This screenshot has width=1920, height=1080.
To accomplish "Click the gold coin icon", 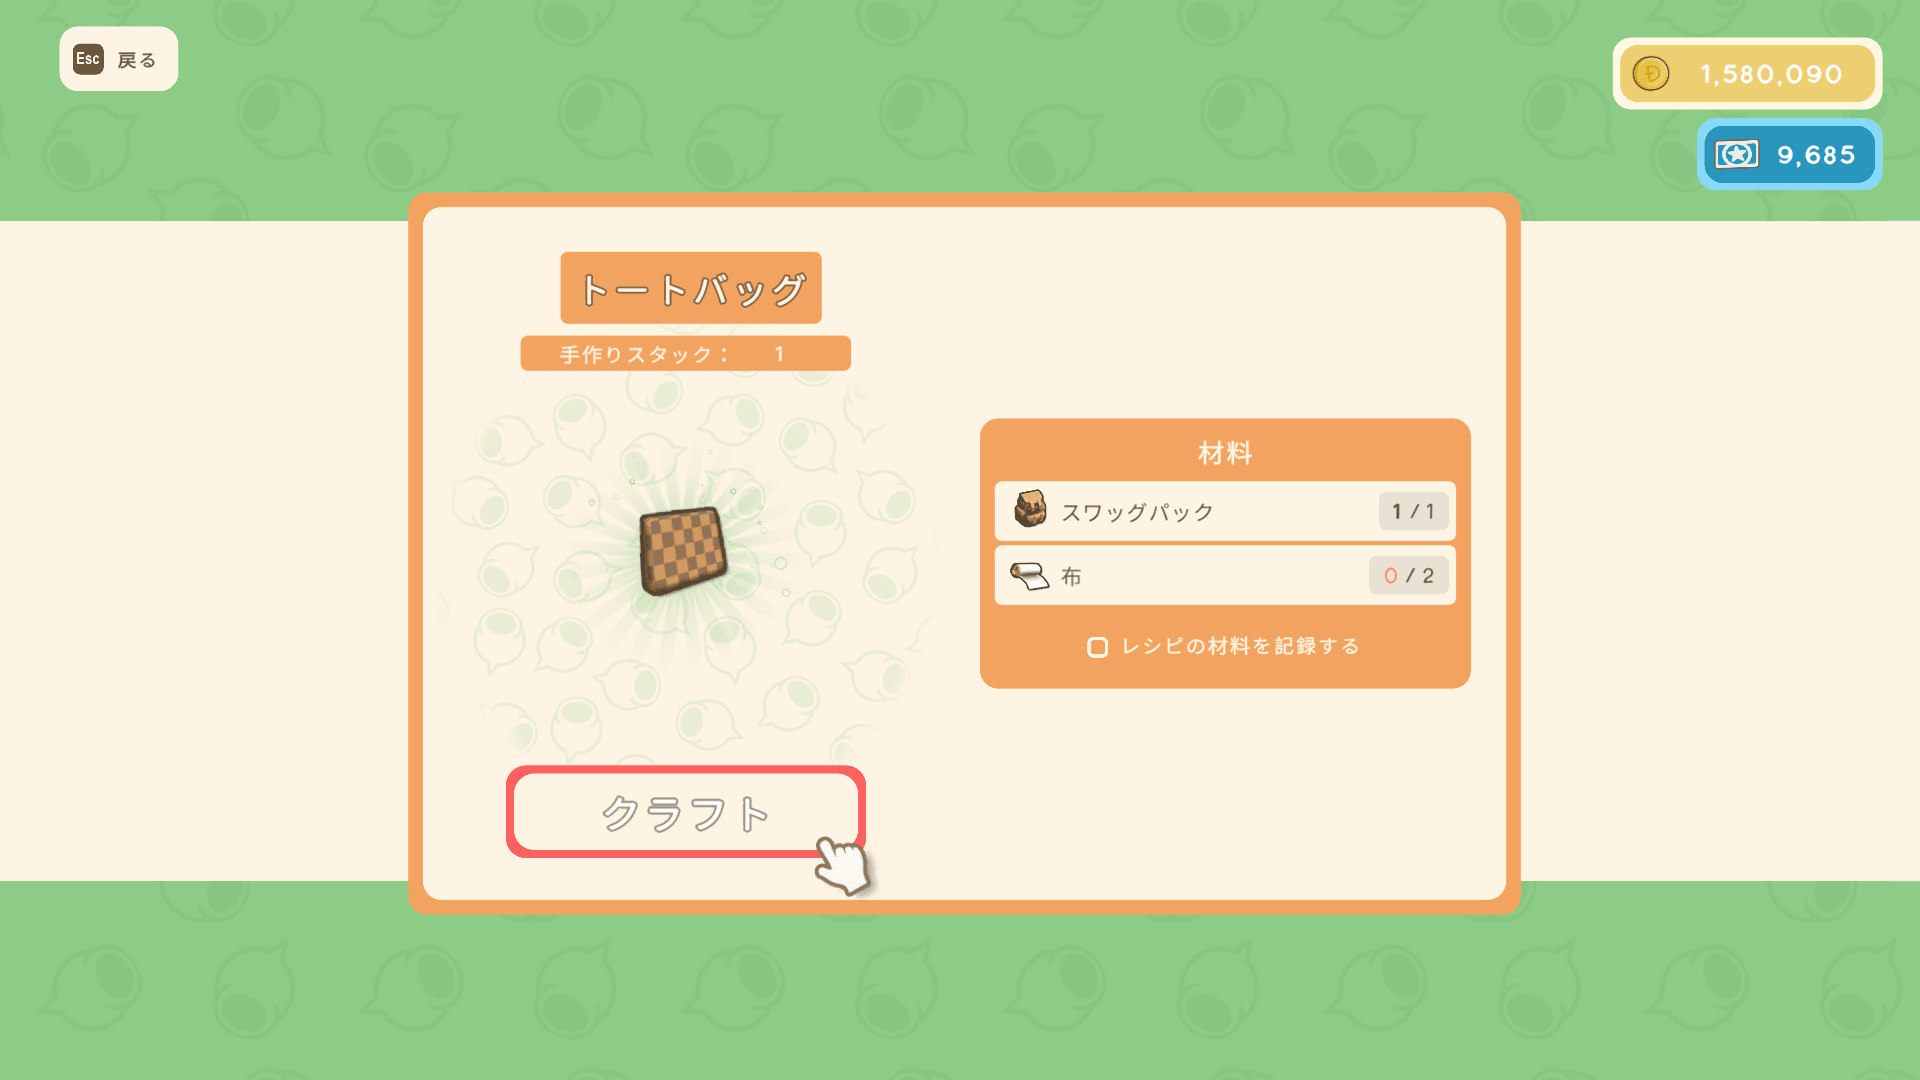I will click(1651, 74).
